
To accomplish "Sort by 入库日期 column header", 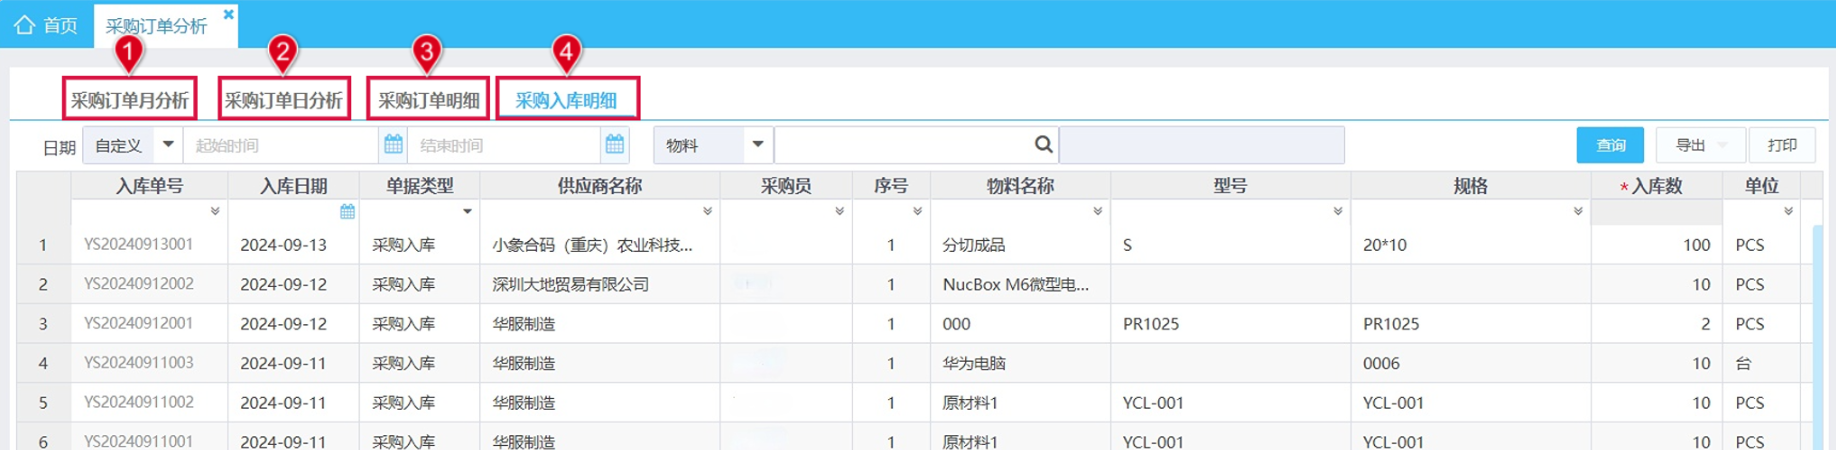I will 293,186.
